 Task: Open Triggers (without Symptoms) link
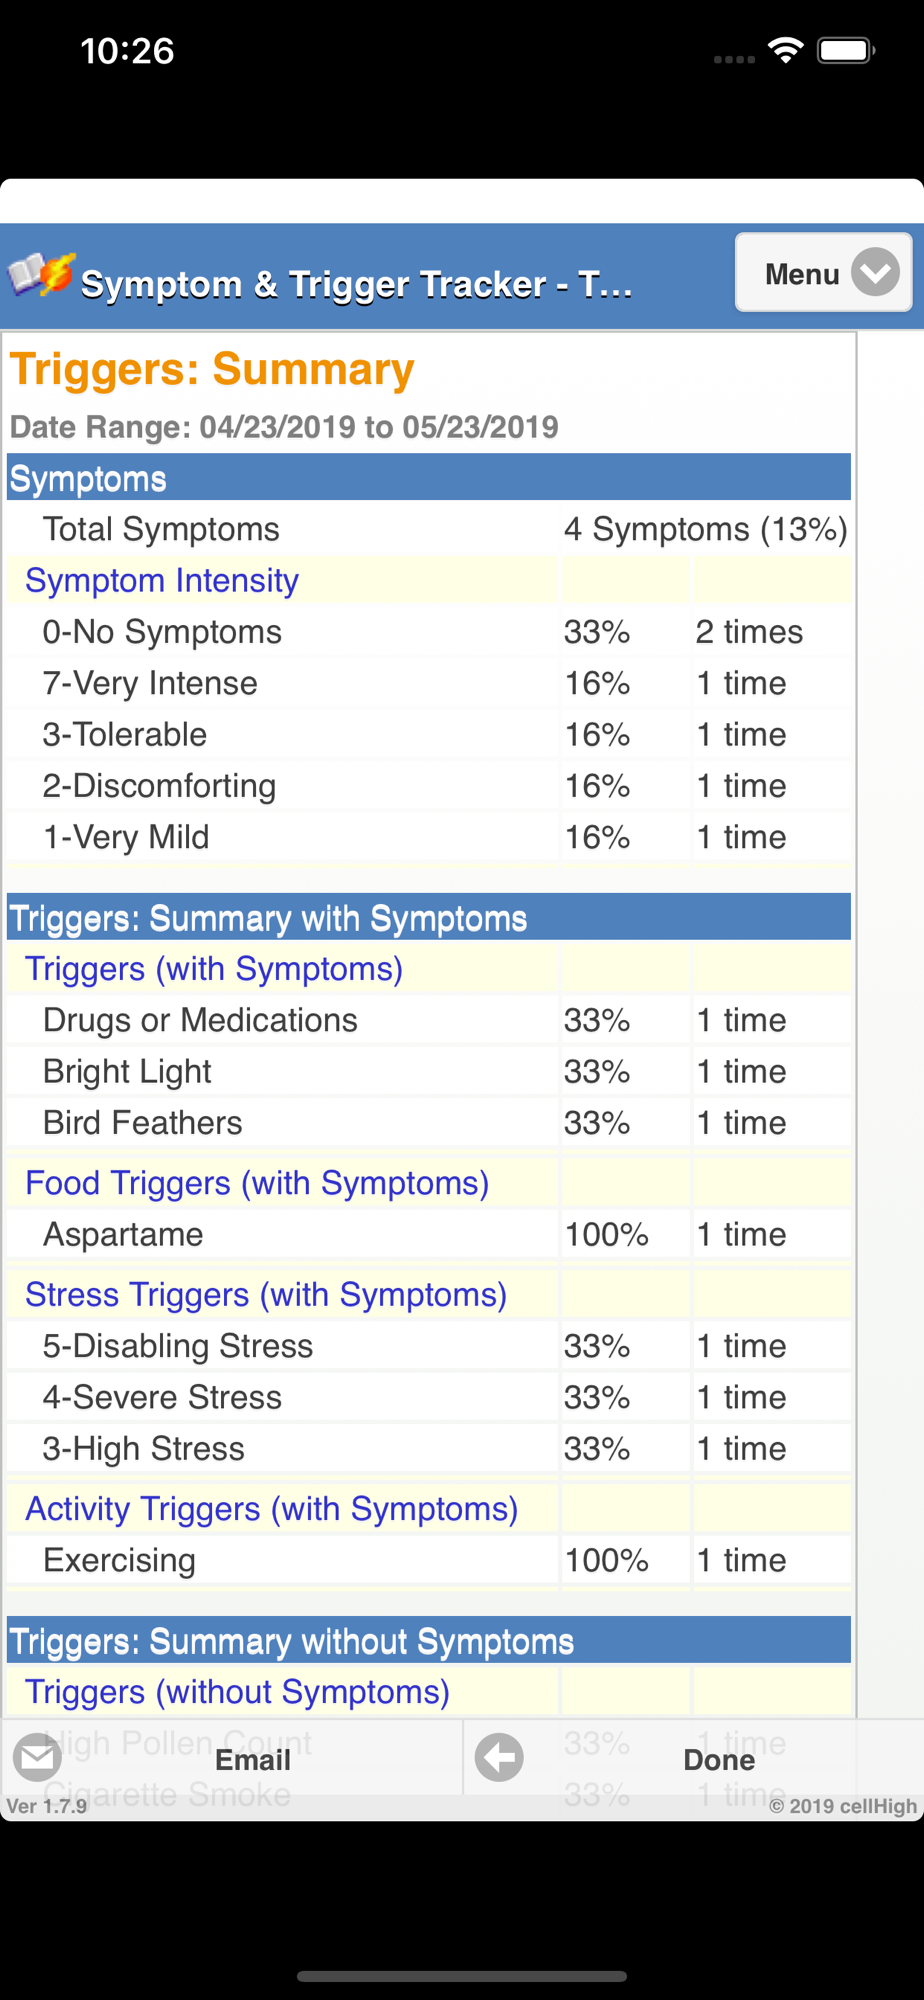237,1691
